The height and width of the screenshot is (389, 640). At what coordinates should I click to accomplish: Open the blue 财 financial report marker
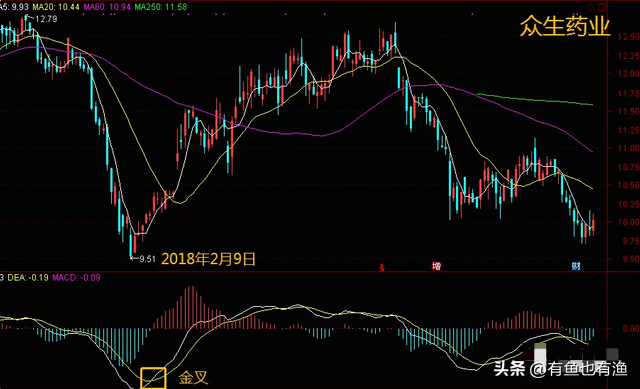[576, 266]
